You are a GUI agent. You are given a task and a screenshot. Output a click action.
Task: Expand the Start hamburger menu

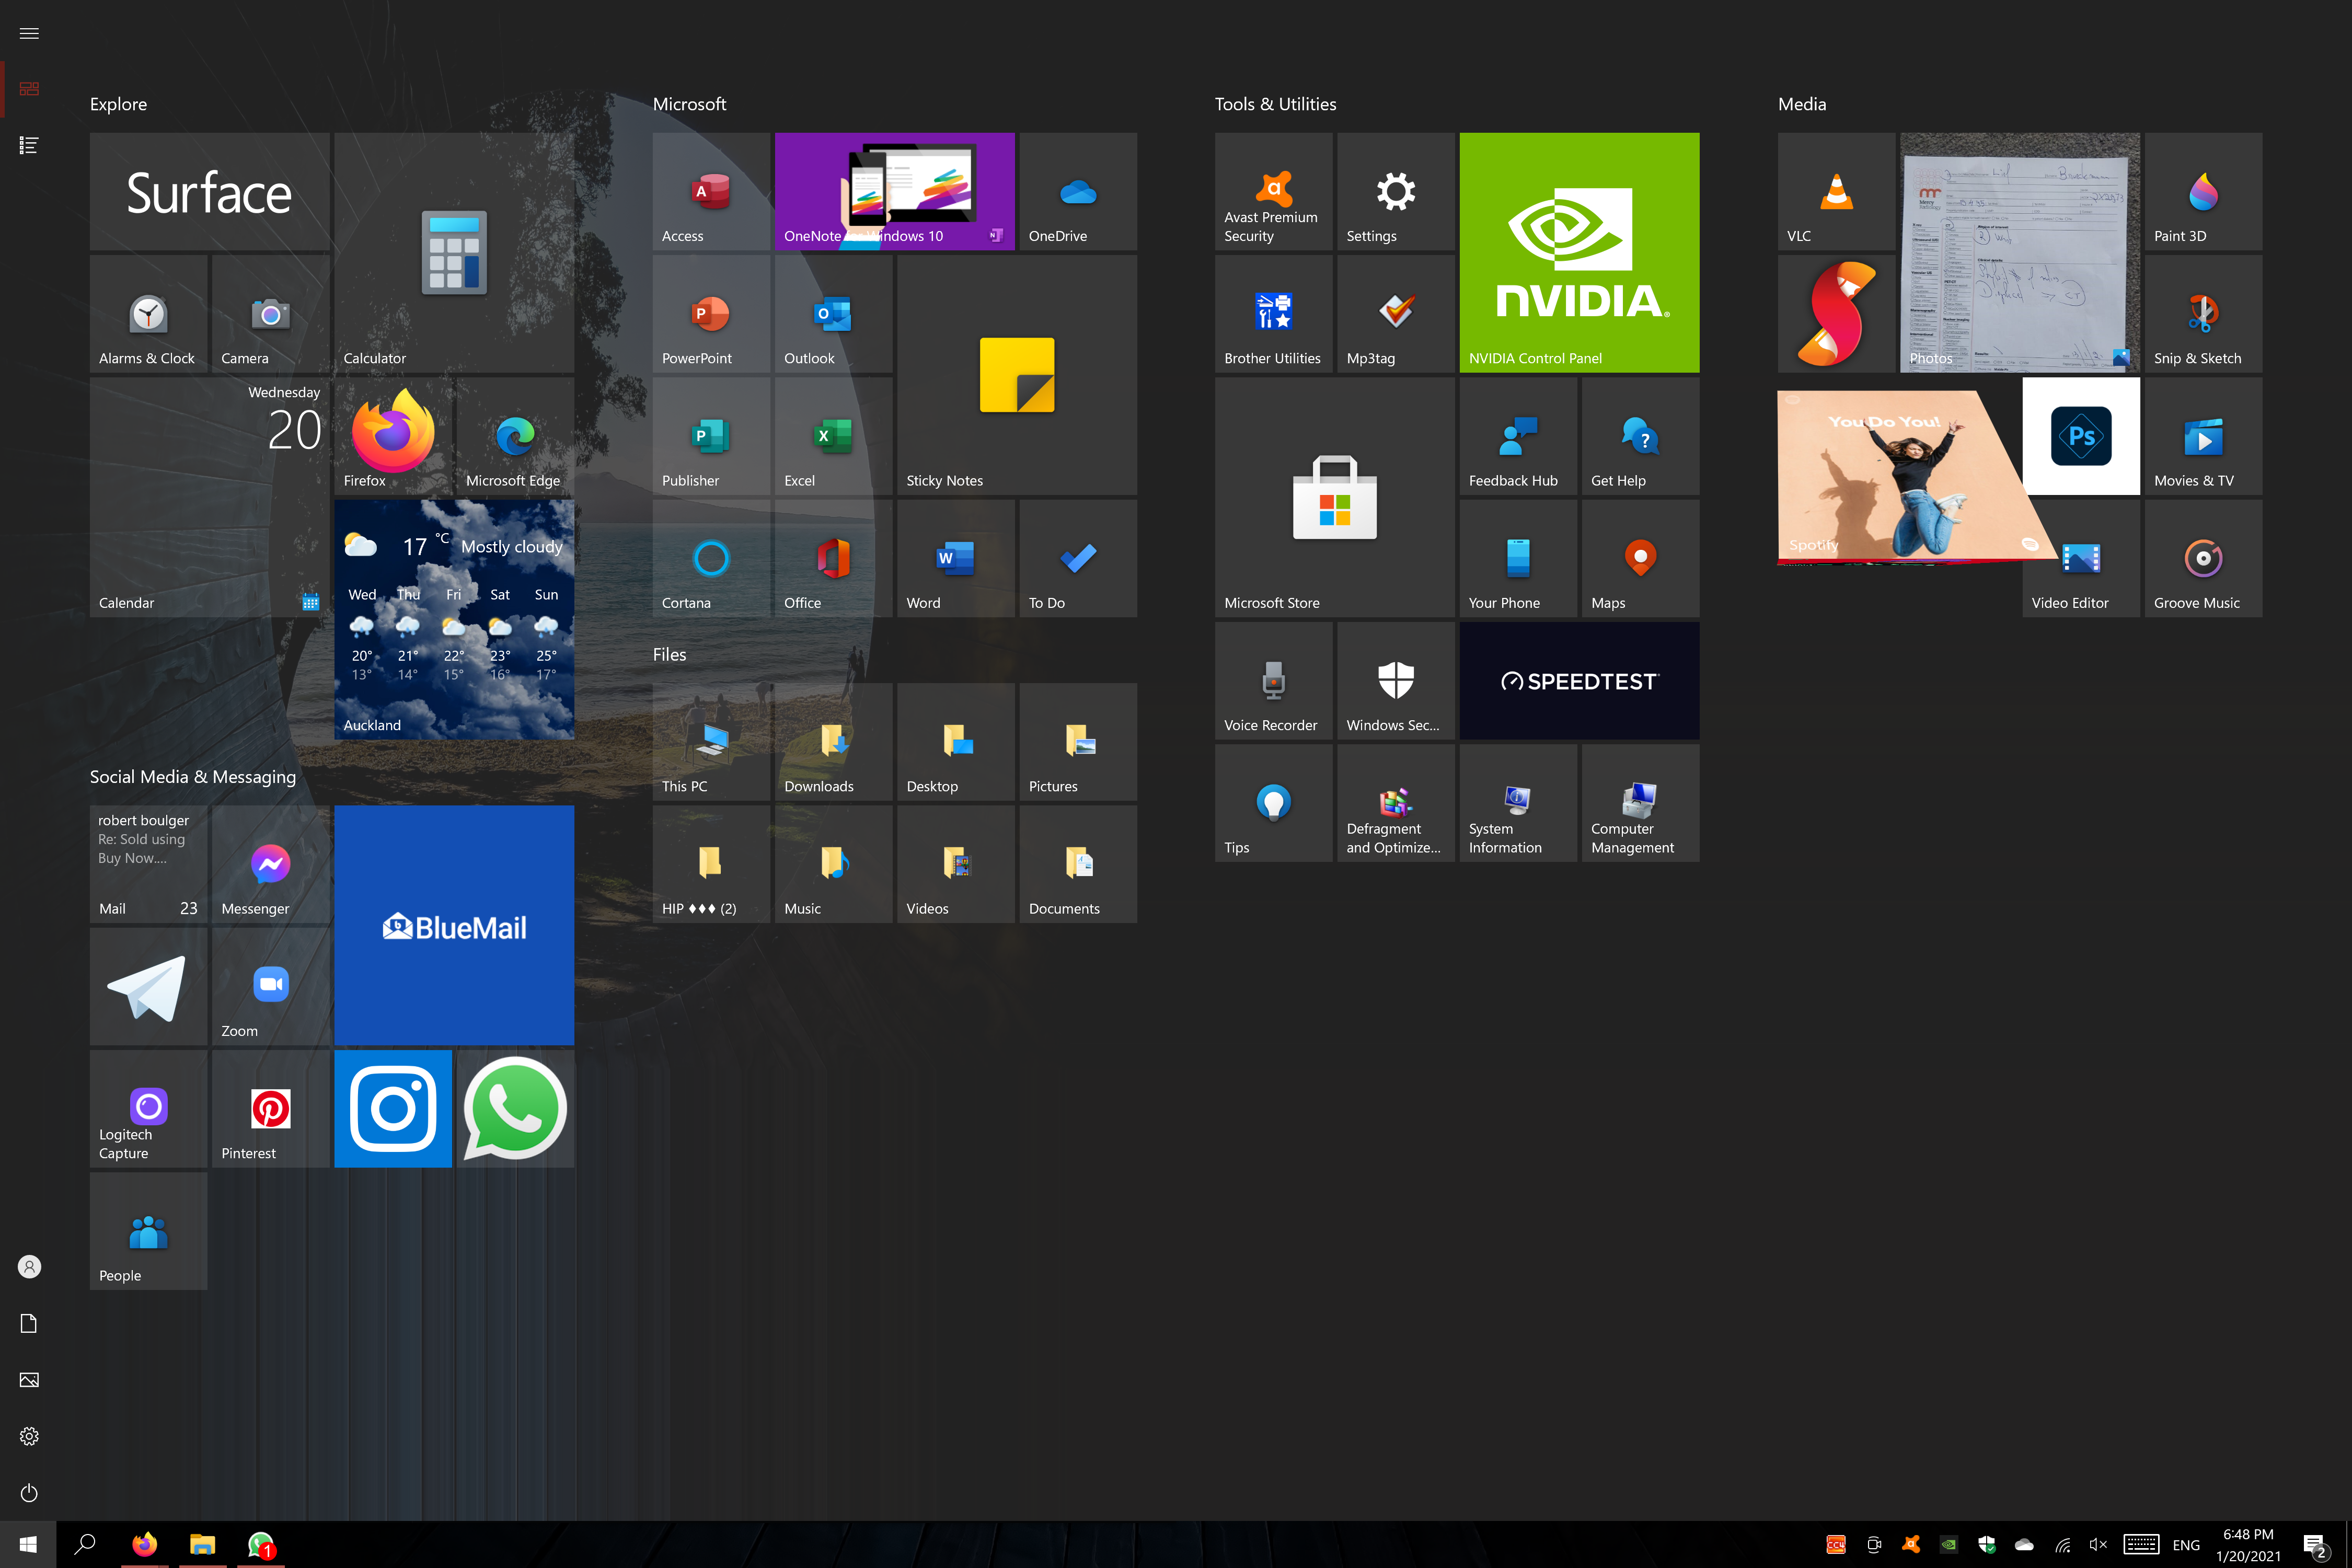29,33
